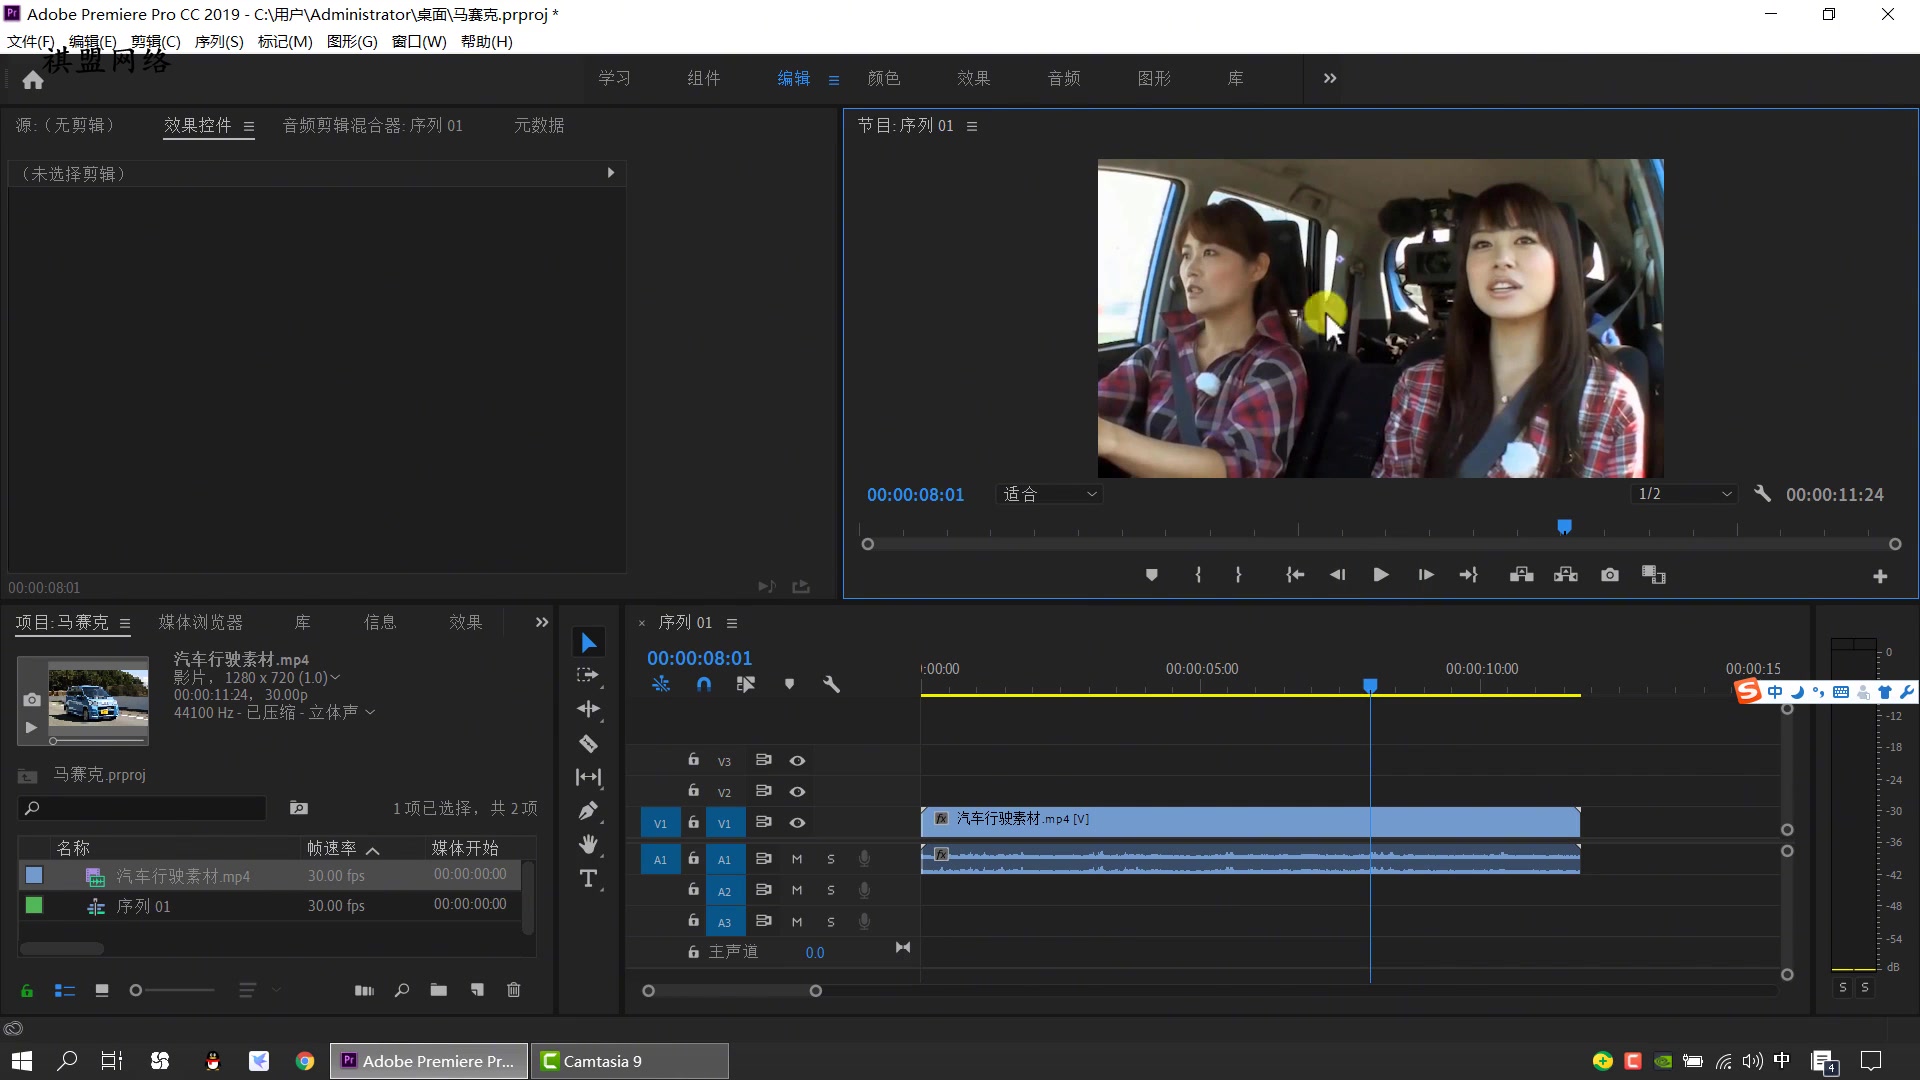
Task: Expand the workspace overflow chevron
Action: coord(1330,78)
